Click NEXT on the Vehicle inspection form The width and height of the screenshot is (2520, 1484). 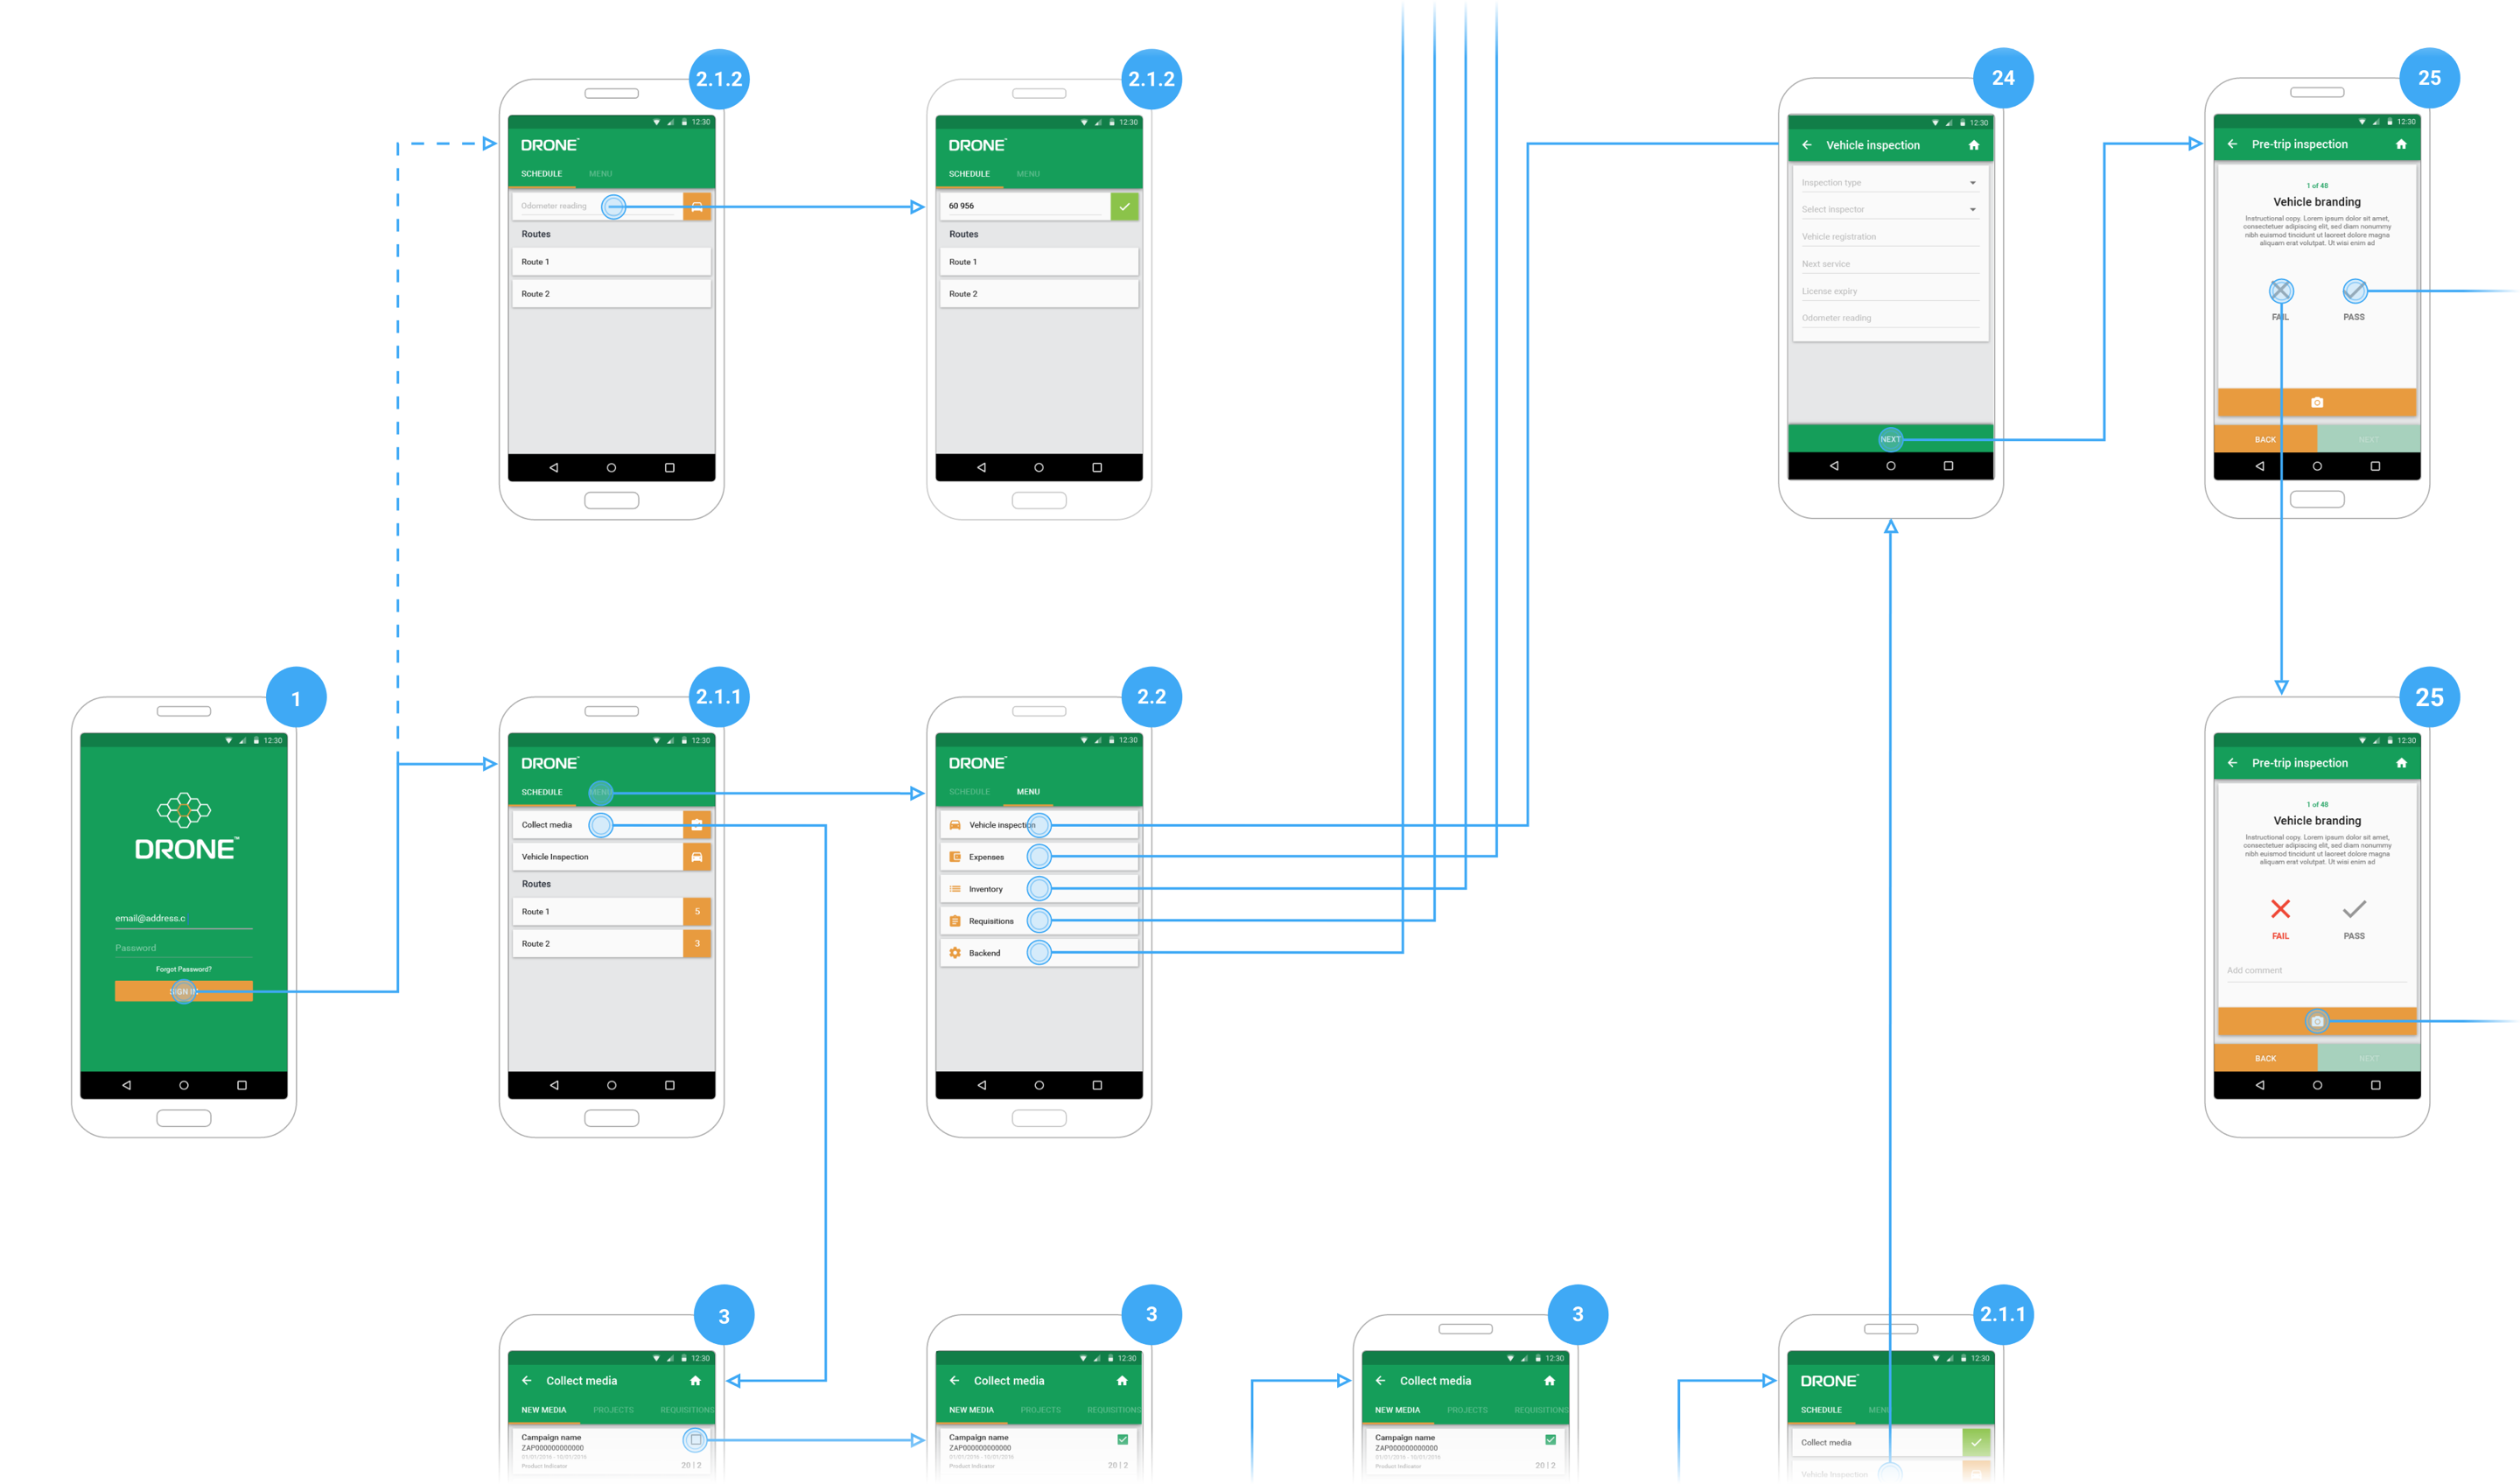coord(1890,439)
